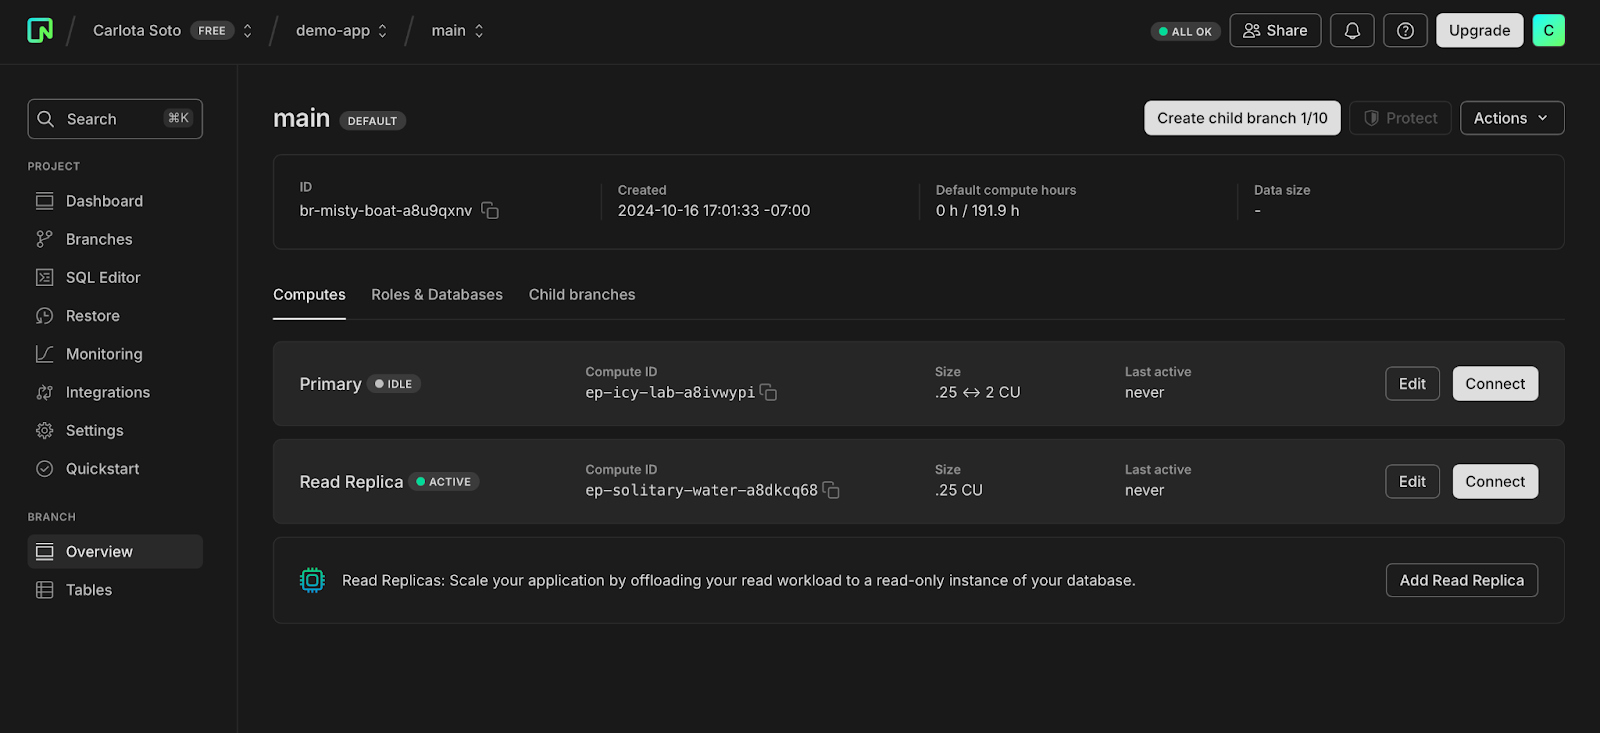Expand the demo-app project selector
This screenshot has height=733, width=1600.
coord(341,31)
